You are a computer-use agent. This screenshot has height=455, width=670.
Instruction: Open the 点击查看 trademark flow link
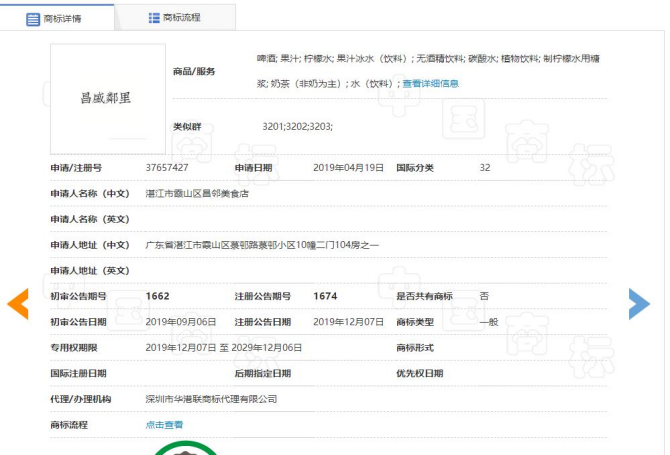coord(164,425)
